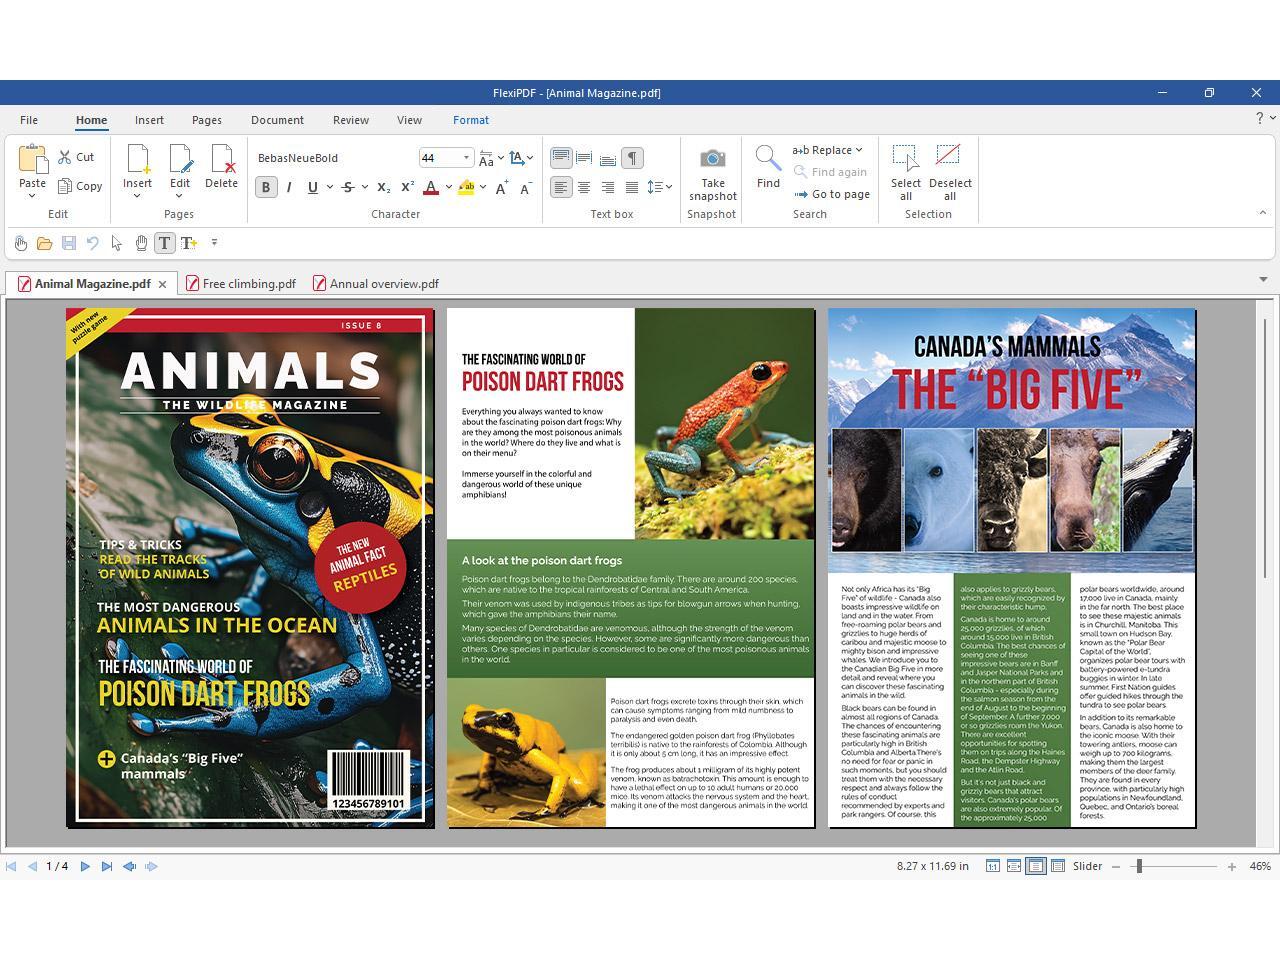Toggle Italic formatting
The height and width of the screenshot is (960, 1280).
[x=289, y=187]
